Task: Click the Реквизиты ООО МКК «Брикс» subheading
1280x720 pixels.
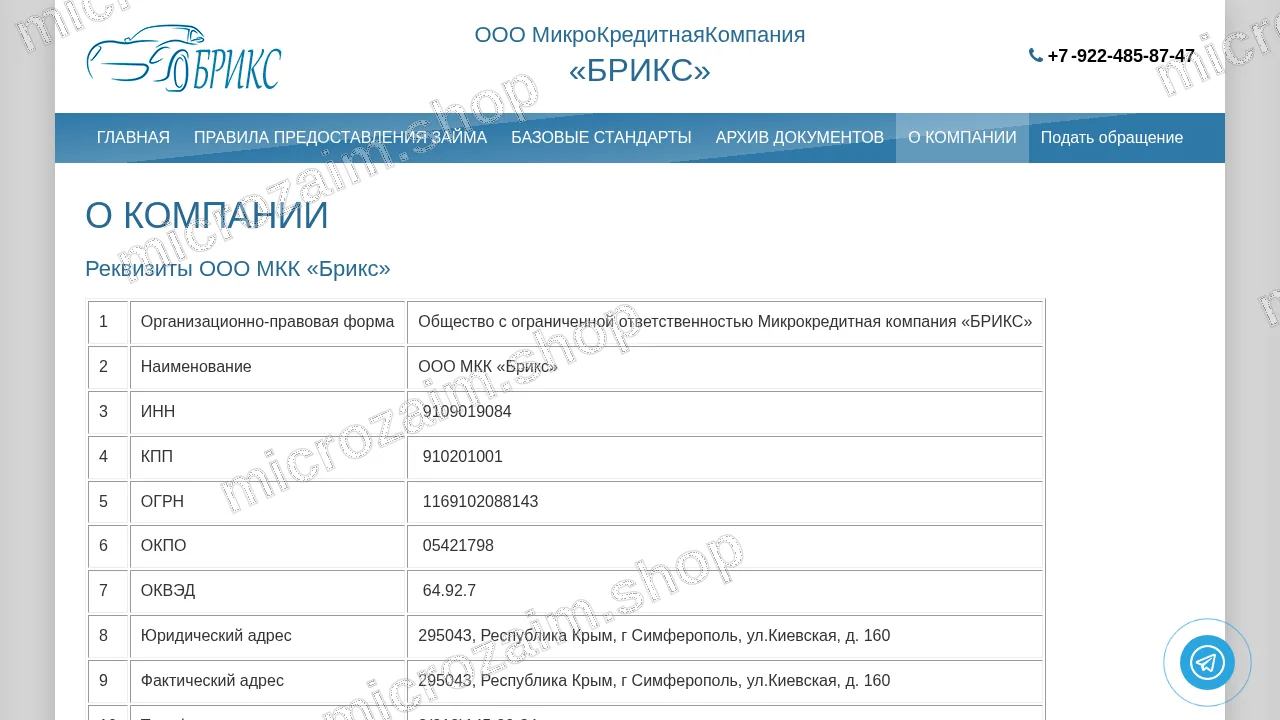Action: tap(238, 269)
